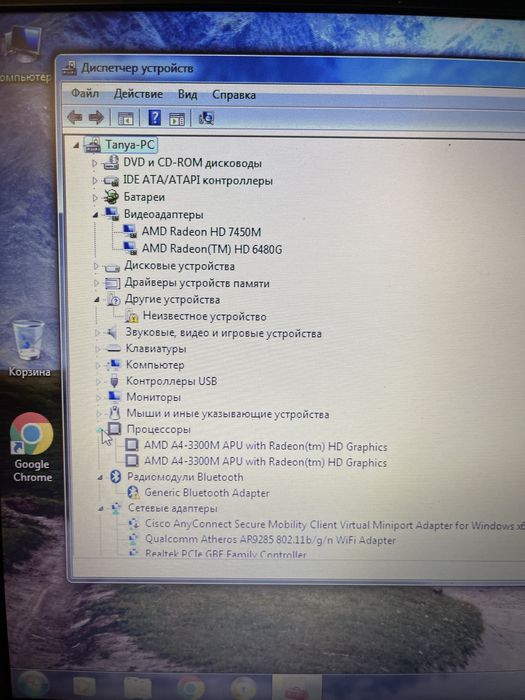The width and height of the screenshot is (525, 700).
Task: Click the Процессоры chip icon
Action: coord(114,429)
